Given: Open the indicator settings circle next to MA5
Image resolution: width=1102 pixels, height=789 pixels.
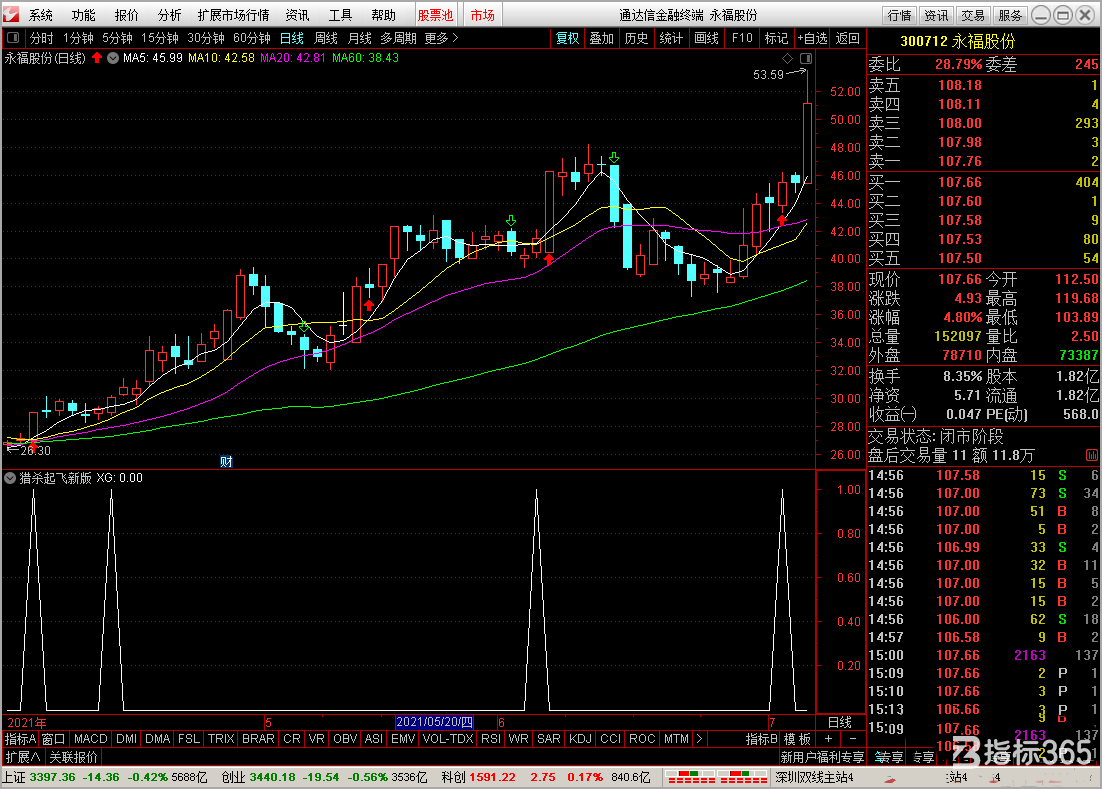Looking at the screenshot, I should tap(113, 58).
